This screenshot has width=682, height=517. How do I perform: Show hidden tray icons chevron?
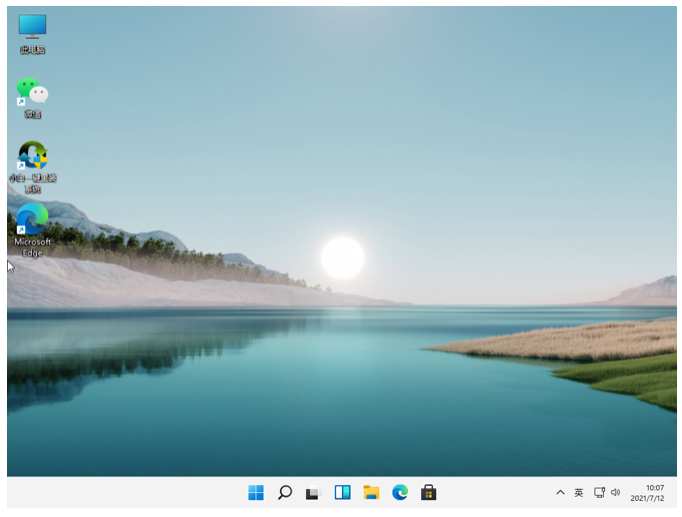click(x=560, y=493)
